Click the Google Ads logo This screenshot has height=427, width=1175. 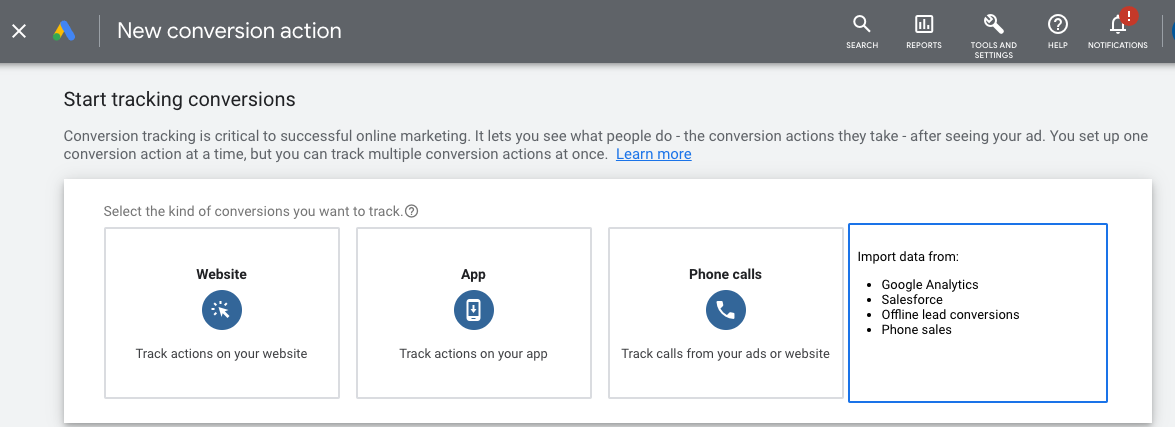click(x=65, y=31)
